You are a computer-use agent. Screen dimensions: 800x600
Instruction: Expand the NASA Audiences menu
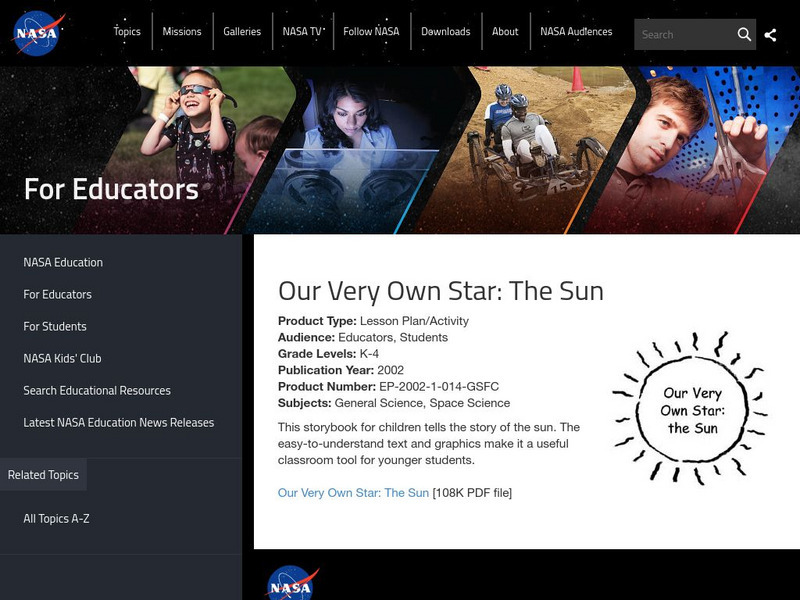(x=576, y=32)
